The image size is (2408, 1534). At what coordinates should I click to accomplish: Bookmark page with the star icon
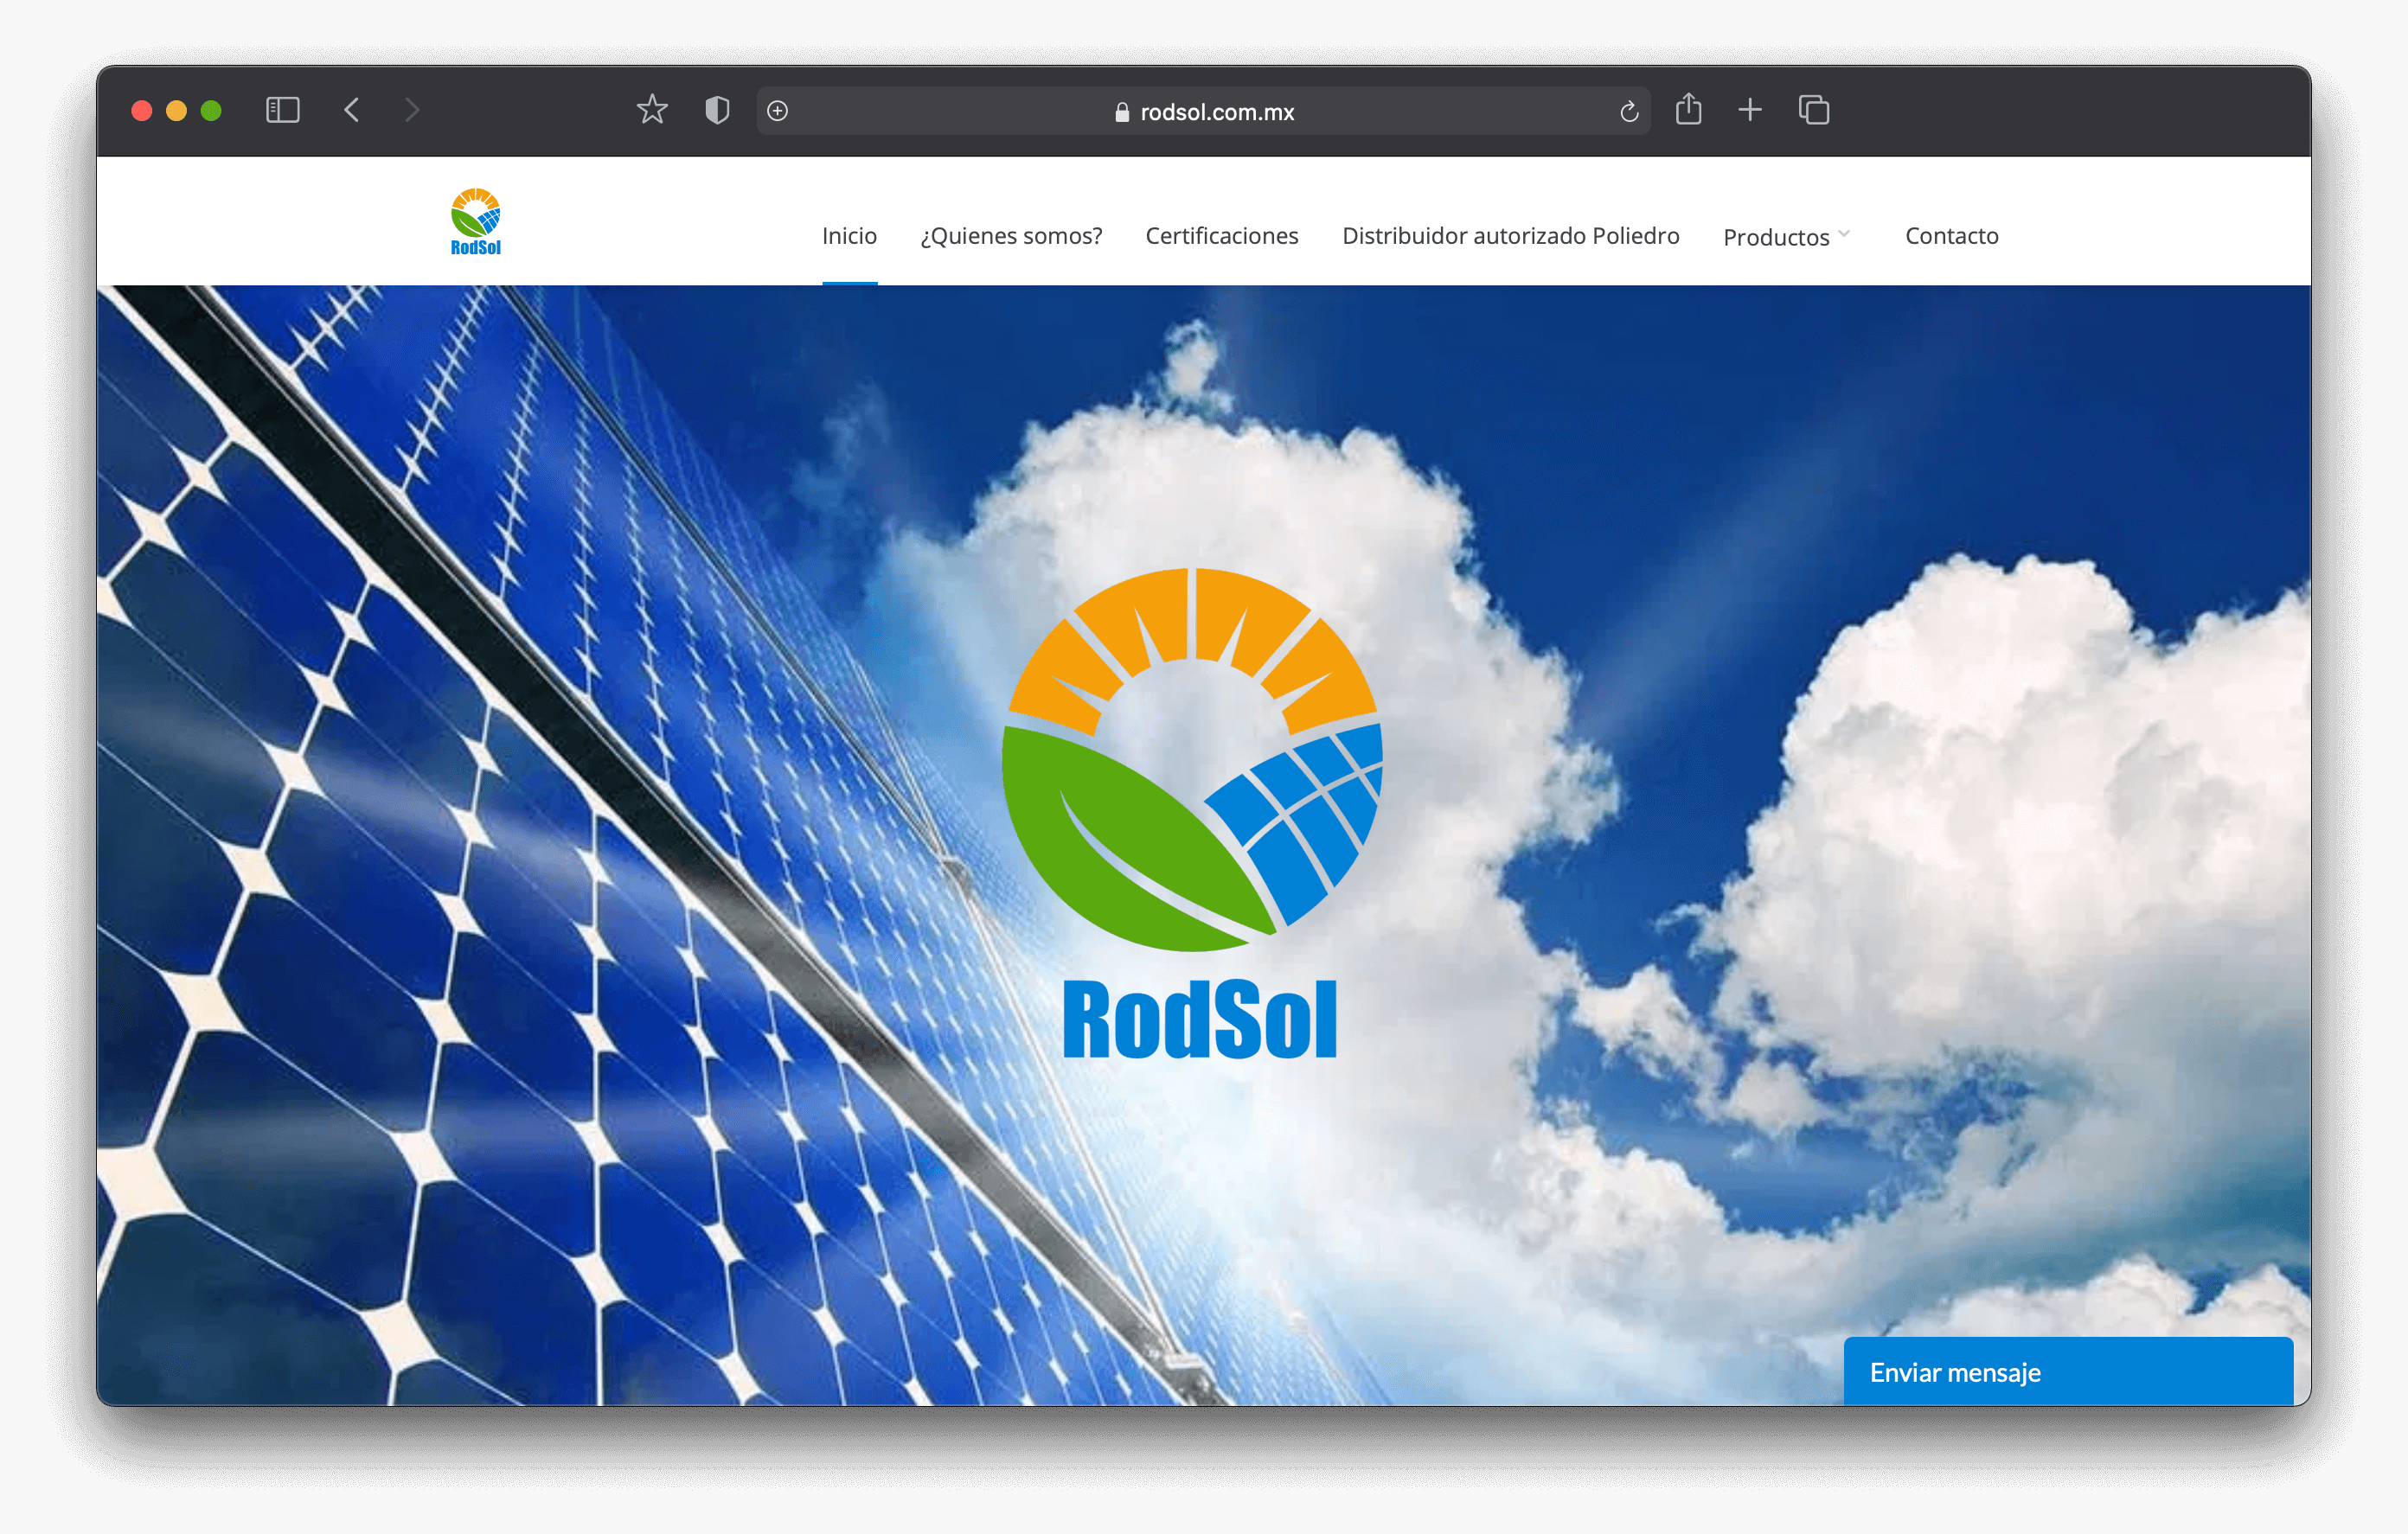pos(652,109)
